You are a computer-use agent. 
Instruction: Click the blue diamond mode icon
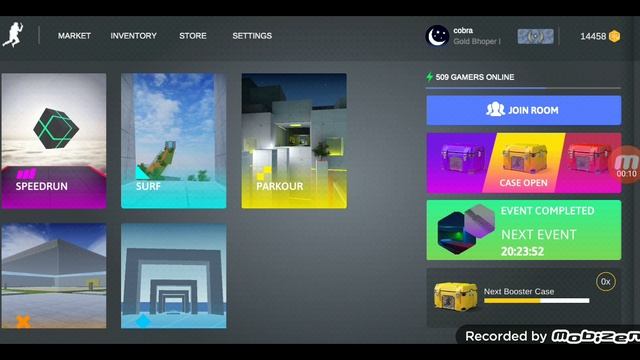pos(143,322)
